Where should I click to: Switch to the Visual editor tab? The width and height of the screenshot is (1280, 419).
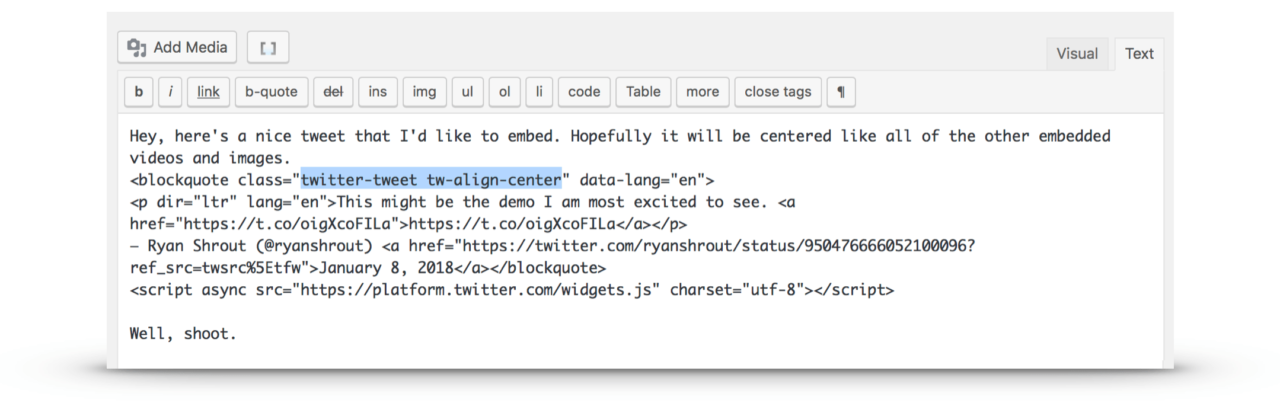[1077, 54]
